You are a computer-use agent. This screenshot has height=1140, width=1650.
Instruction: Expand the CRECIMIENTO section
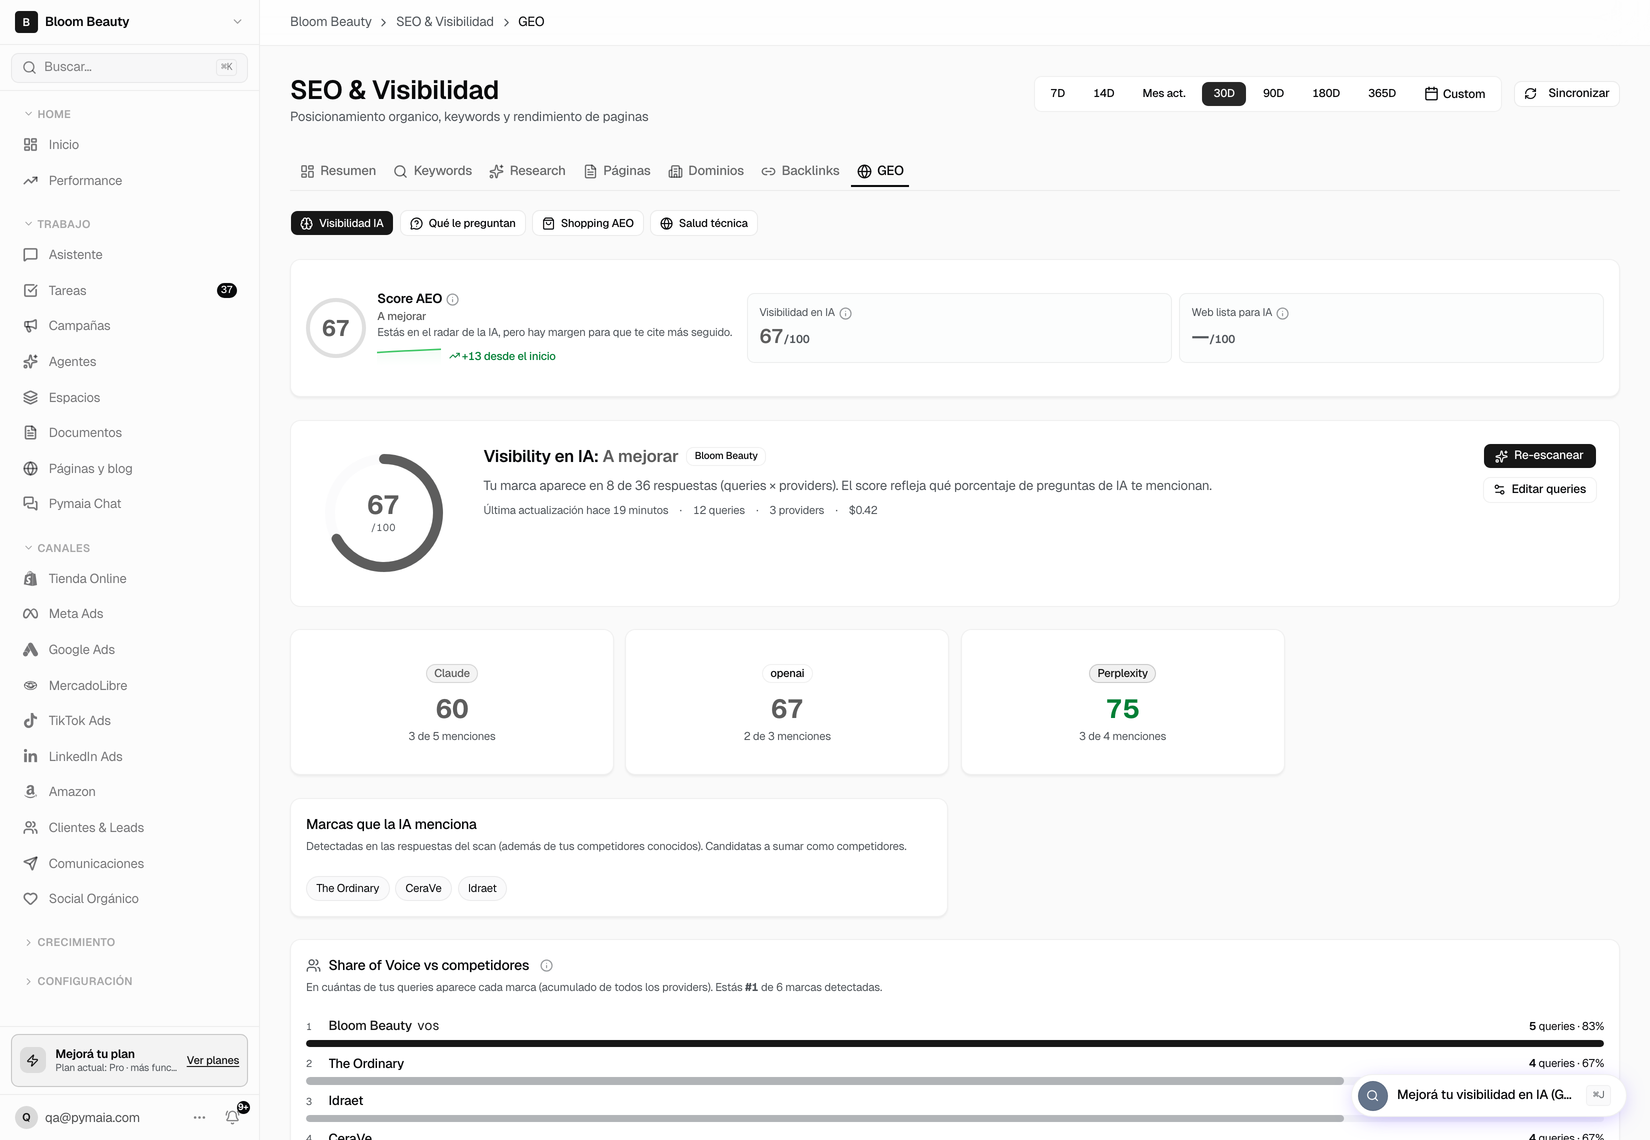tap(69, 942)
